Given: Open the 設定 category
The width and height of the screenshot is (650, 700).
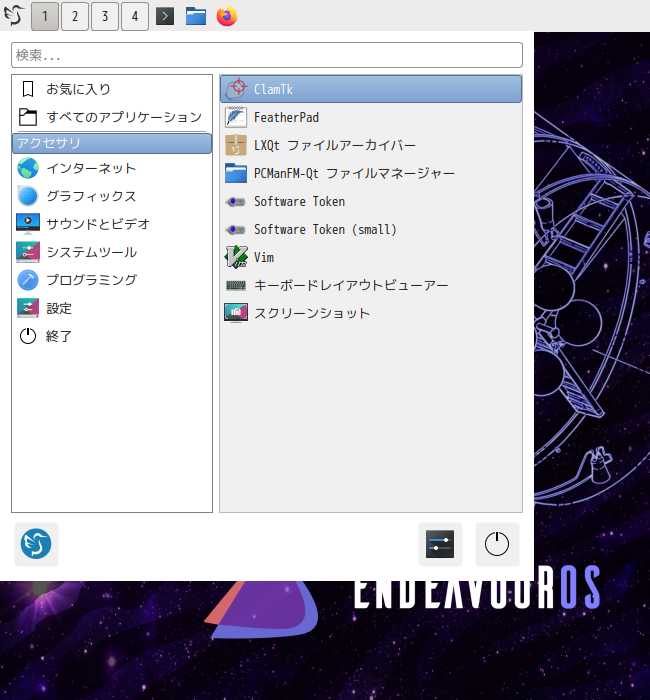Looking at the screenshot, I should [x=112, y=308].
